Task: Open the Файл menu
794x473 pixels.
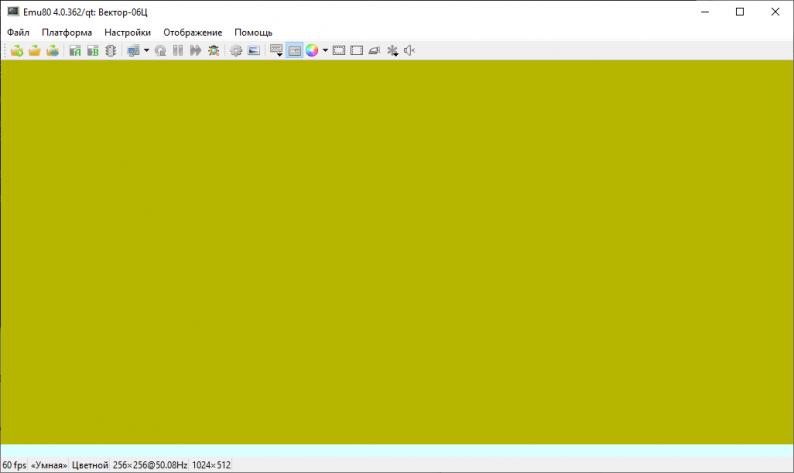Action: coord(18,32)
